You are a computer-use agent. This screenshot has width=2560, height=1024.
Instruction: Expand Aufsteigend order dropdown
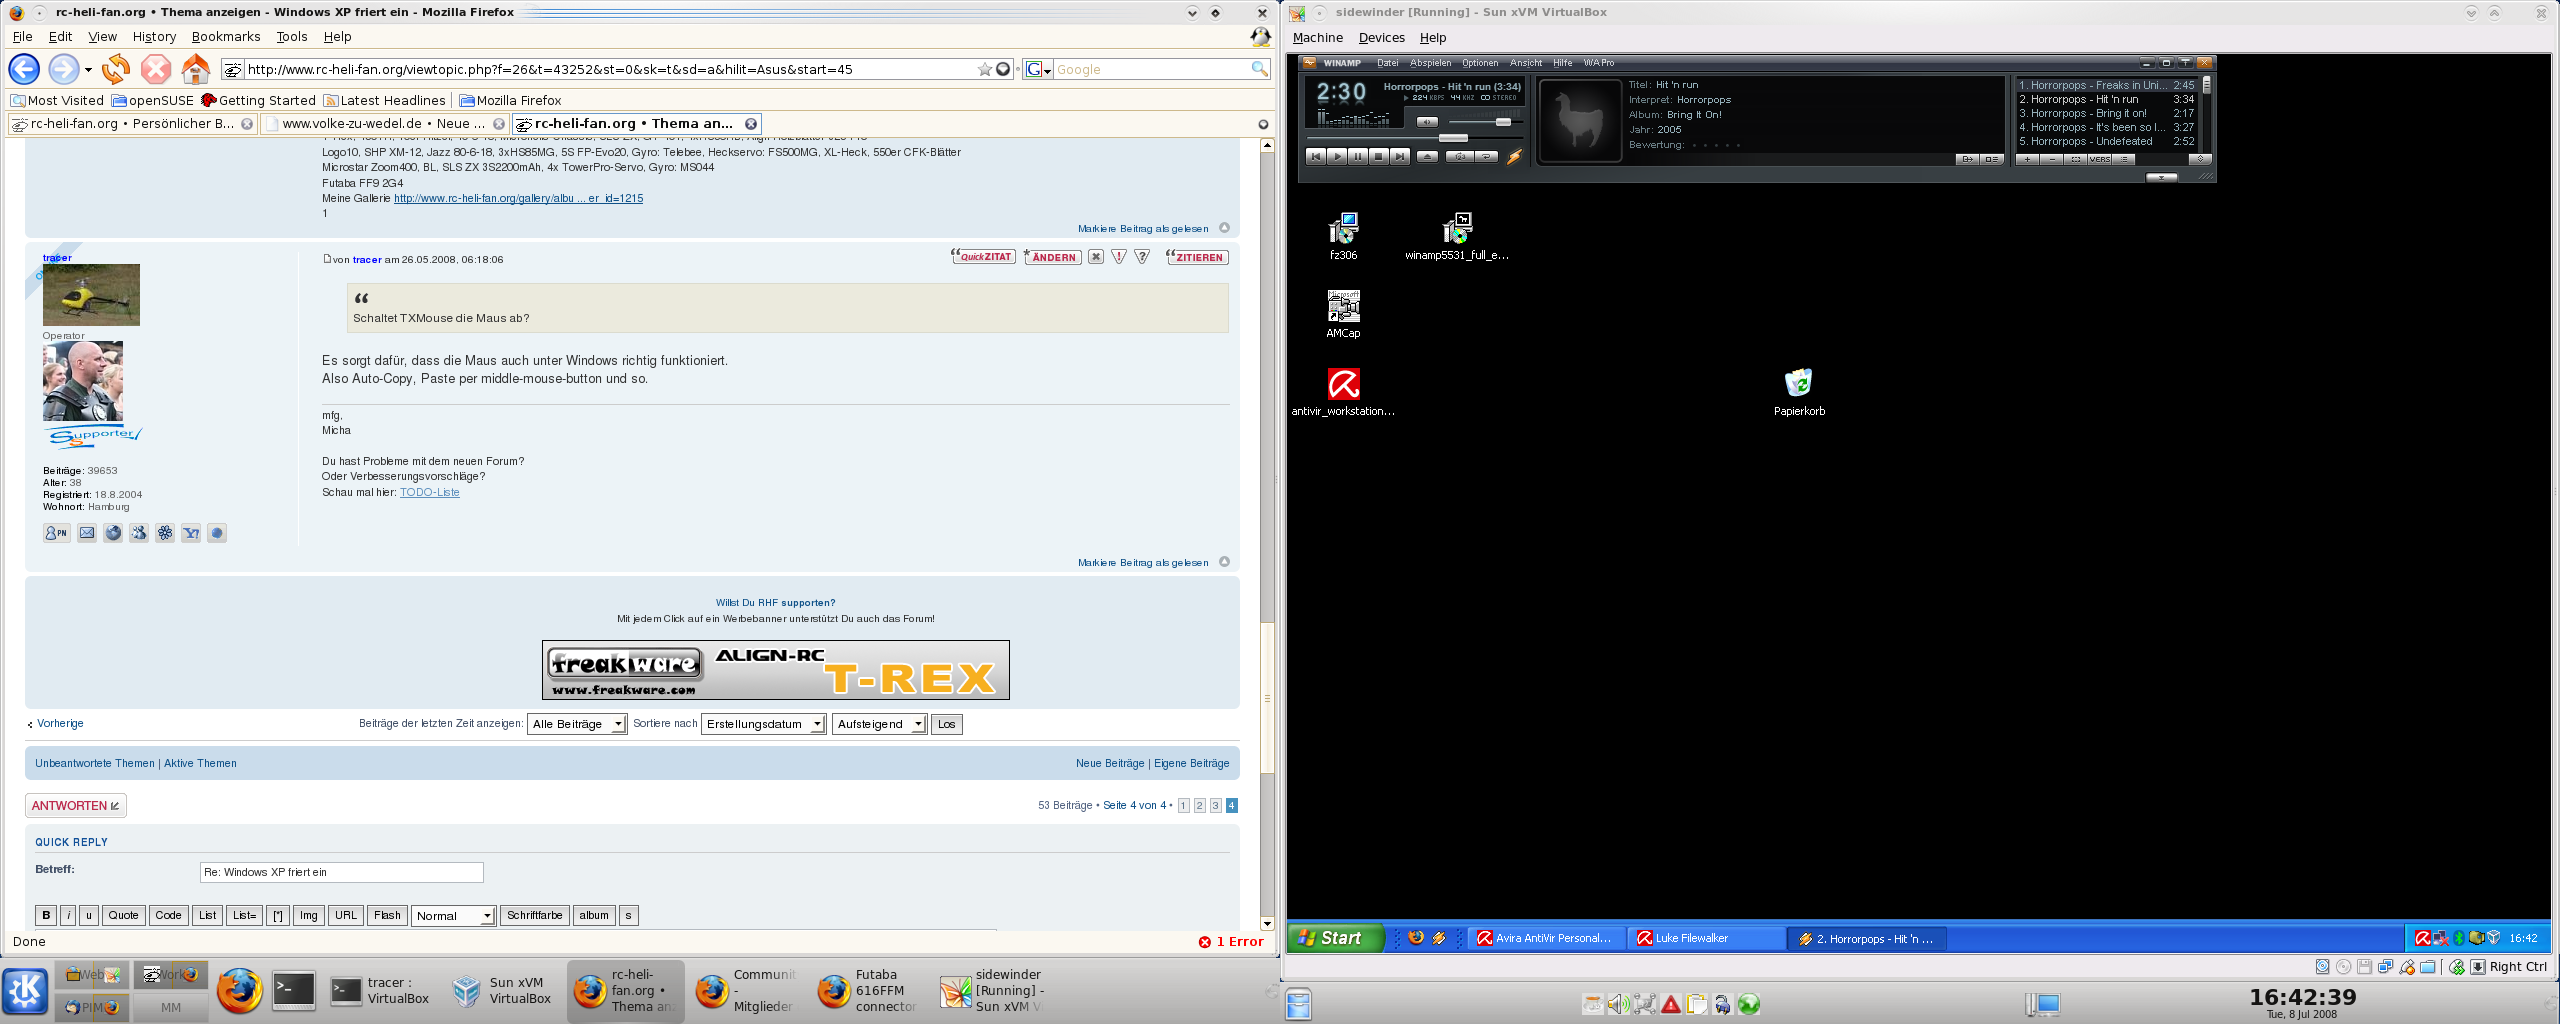pos(879,724)
